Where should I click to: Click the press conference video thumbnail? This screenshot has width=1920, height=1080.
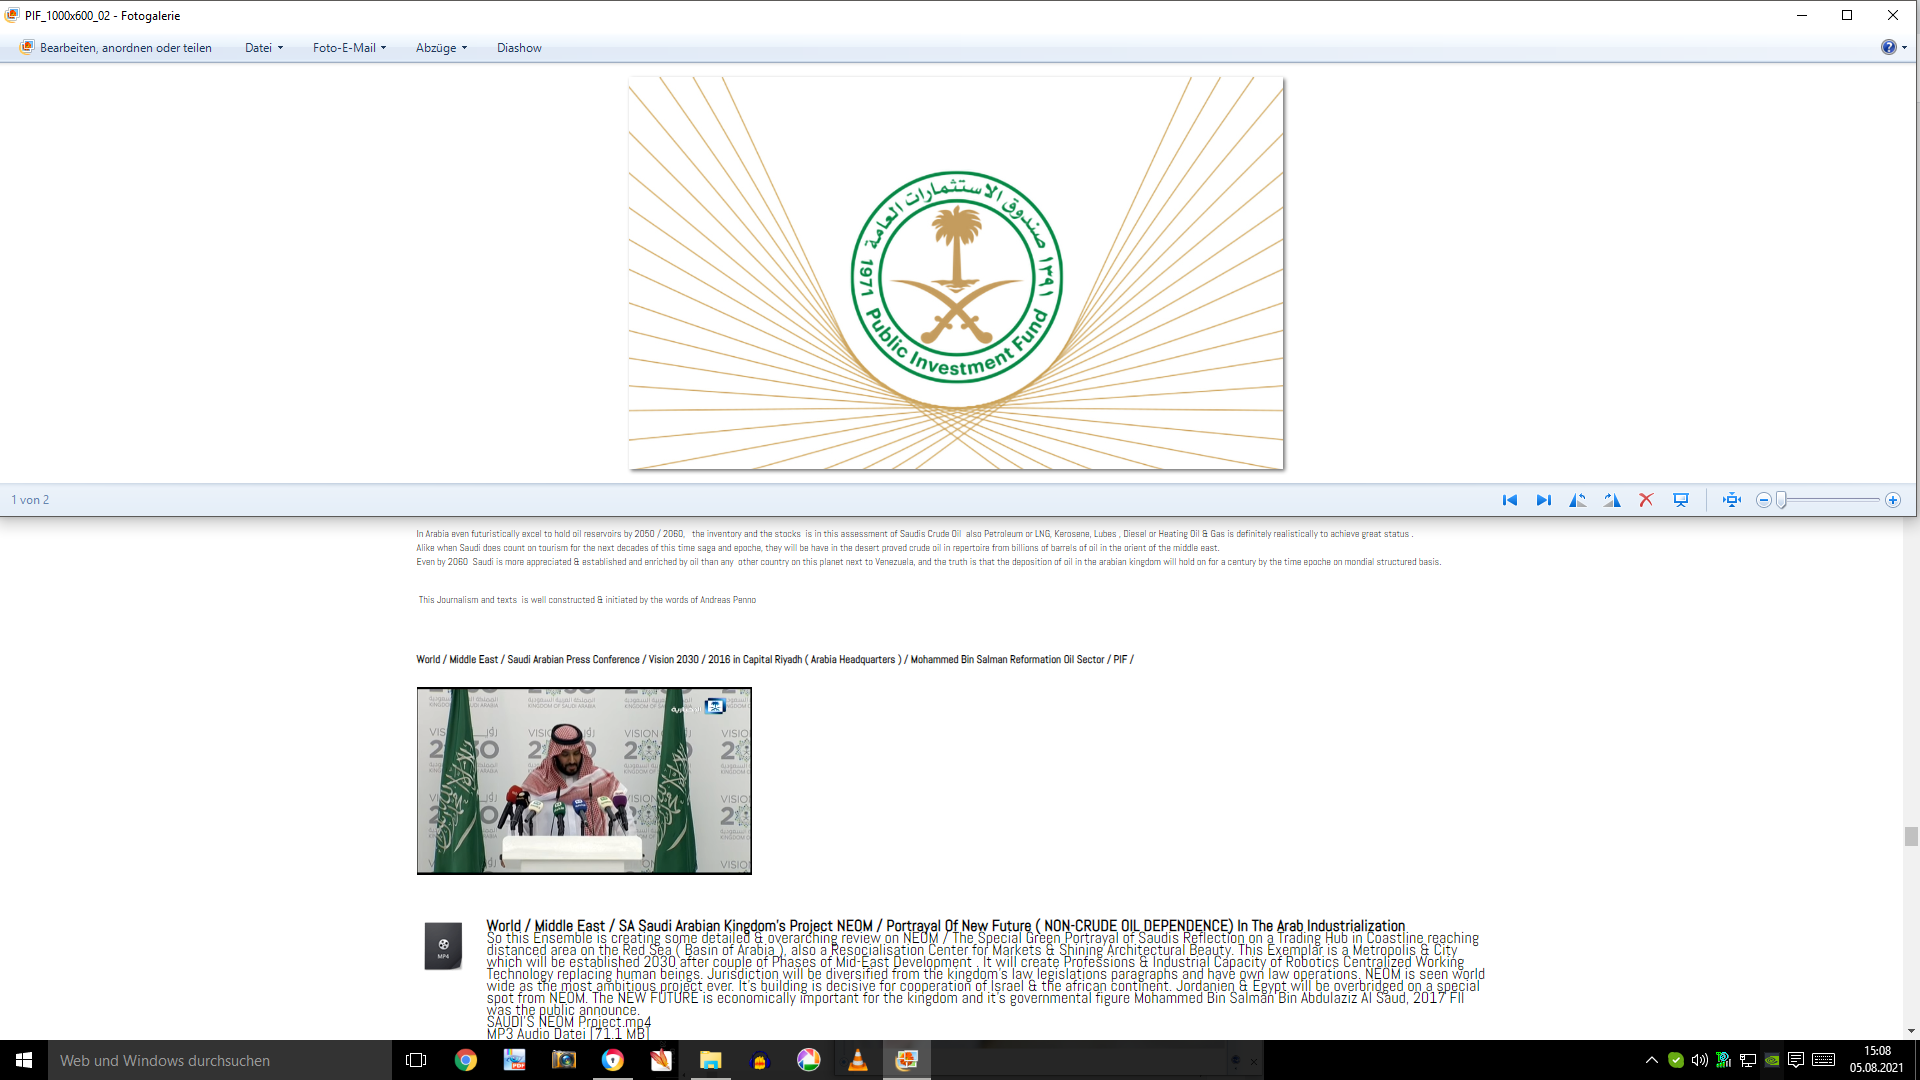click(584, 781)
